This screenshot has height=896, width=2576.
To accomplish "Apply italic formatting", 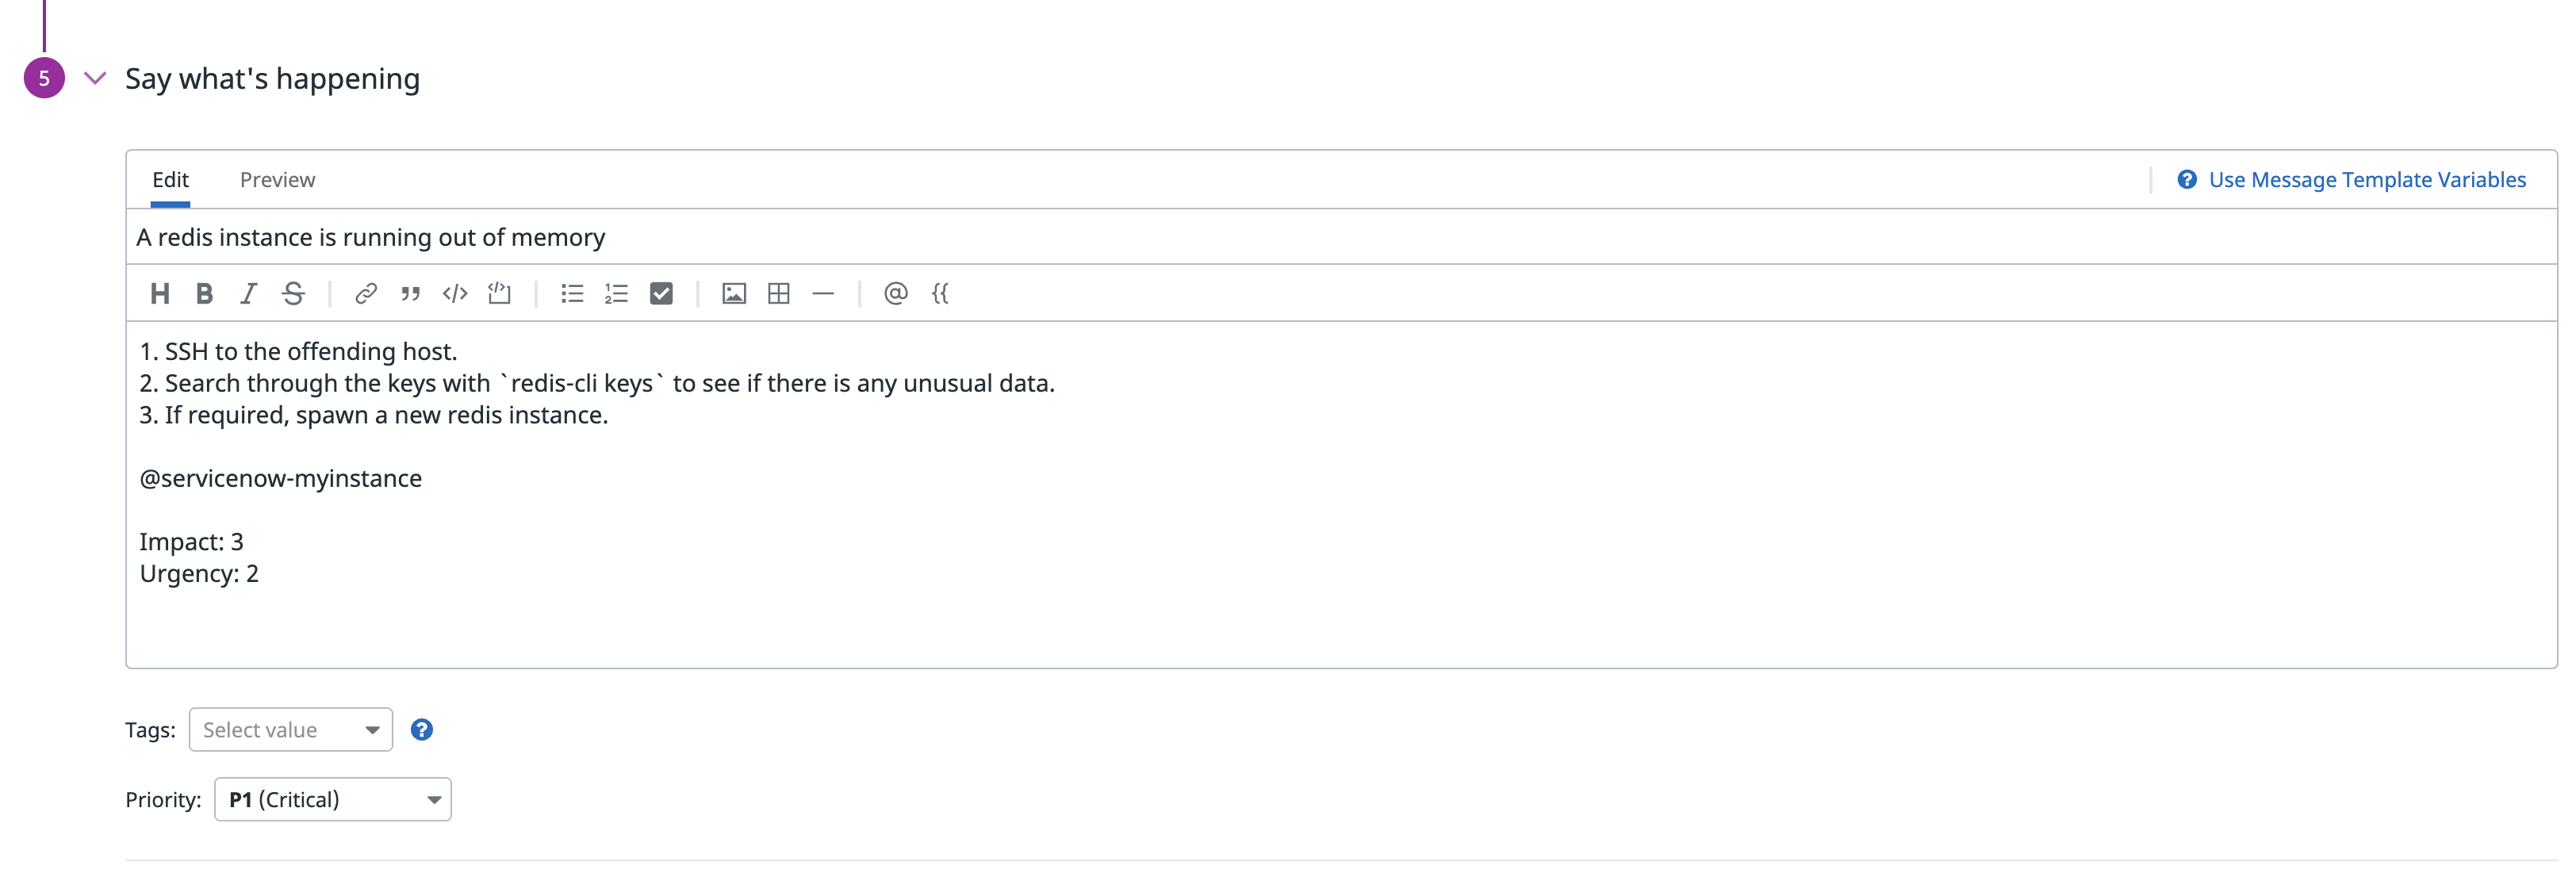I will point(248,293).
